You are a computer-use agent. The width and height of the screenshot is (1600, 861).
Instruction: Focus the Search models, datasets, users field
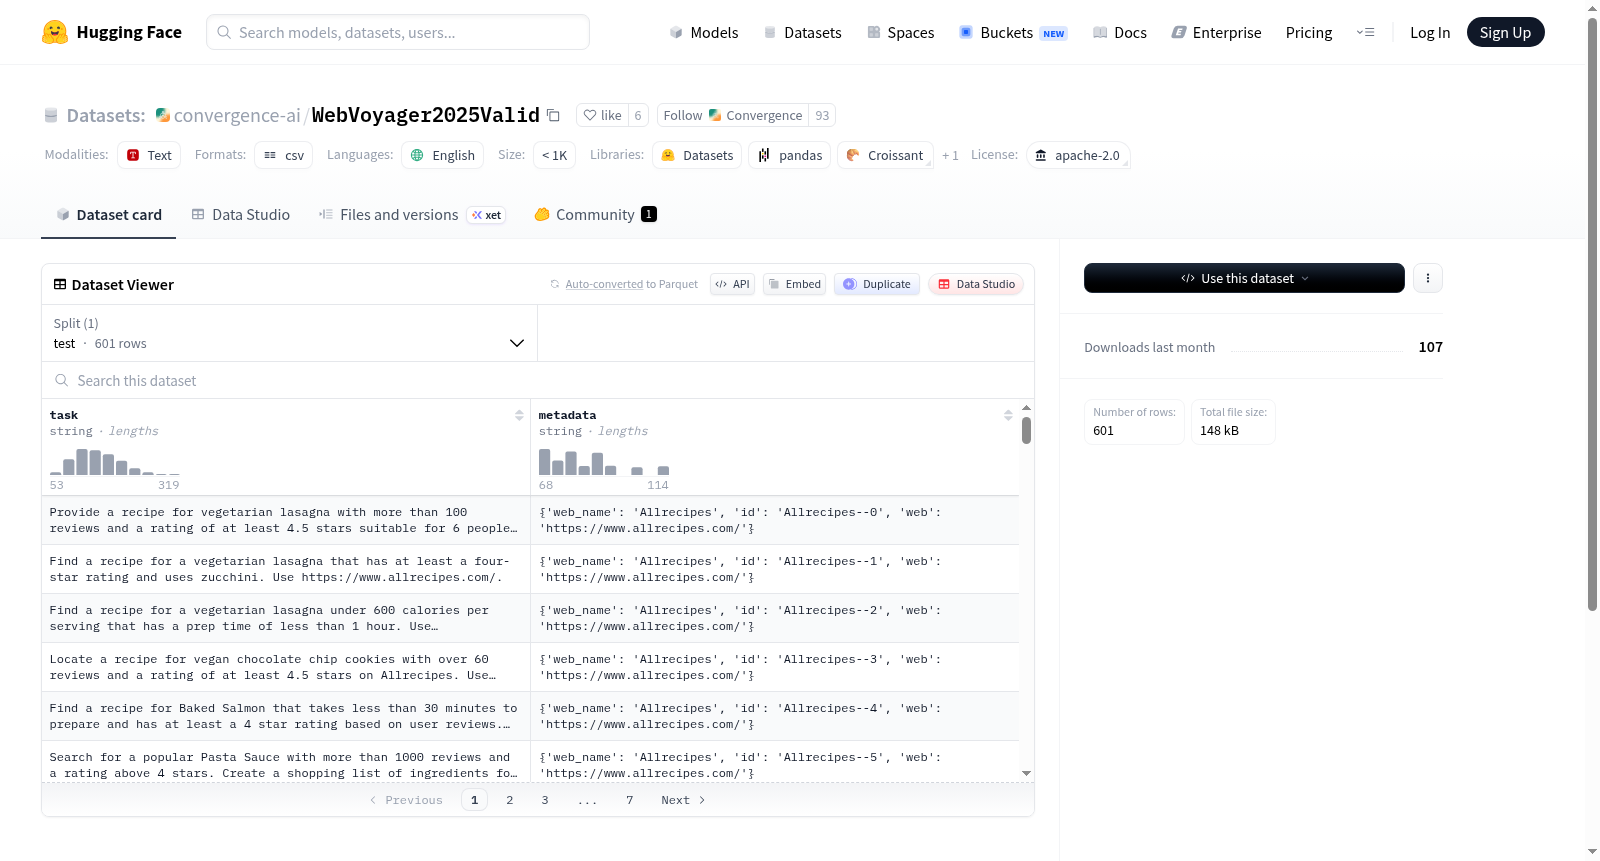[398, 32]
